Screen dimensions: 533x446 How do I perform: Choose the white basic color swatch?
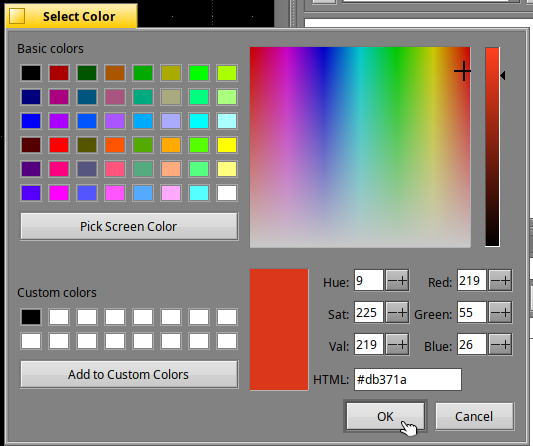[227, 193]
